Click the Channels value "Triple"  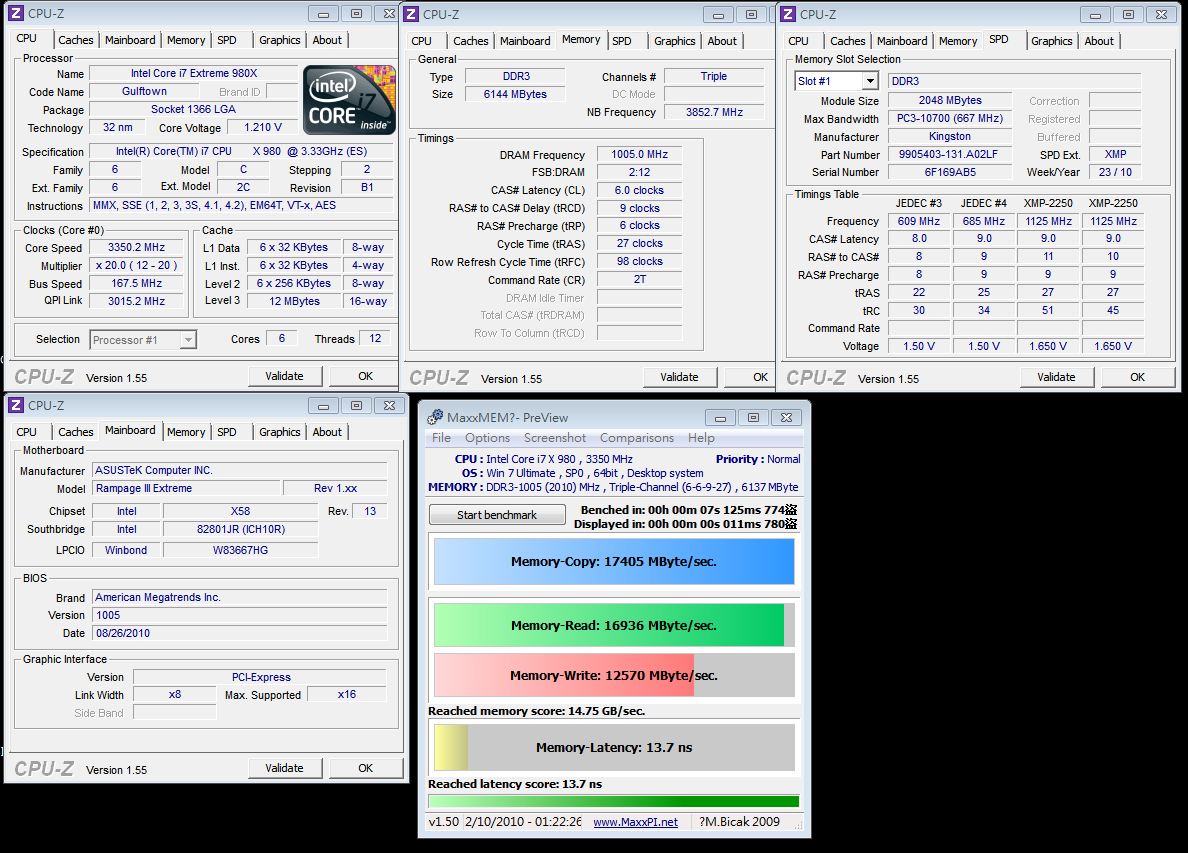pos(714,77)
